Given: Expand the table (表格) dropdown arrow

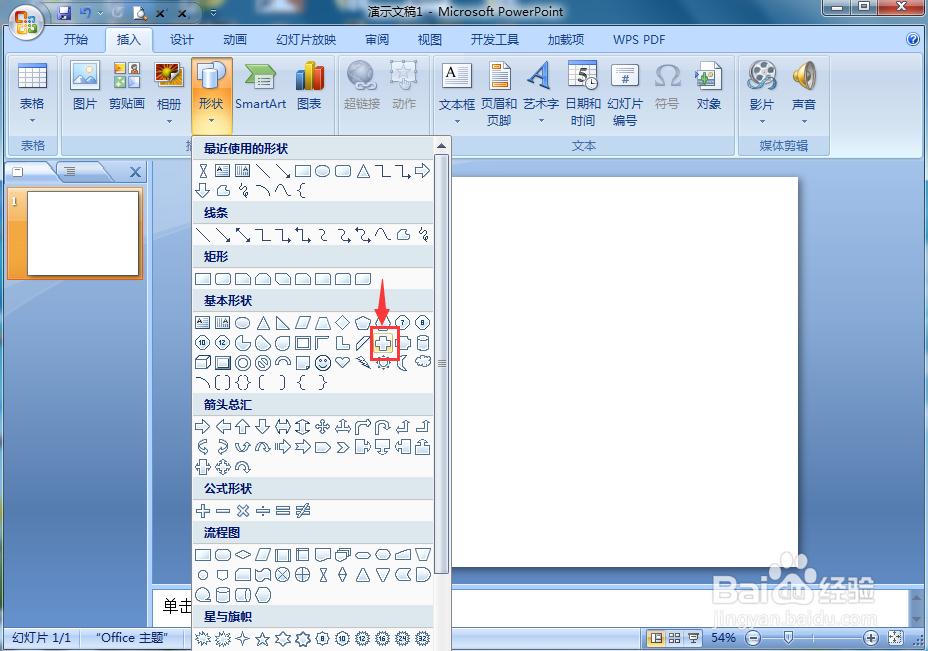Looking at the screenshot, I should (33, 121).
